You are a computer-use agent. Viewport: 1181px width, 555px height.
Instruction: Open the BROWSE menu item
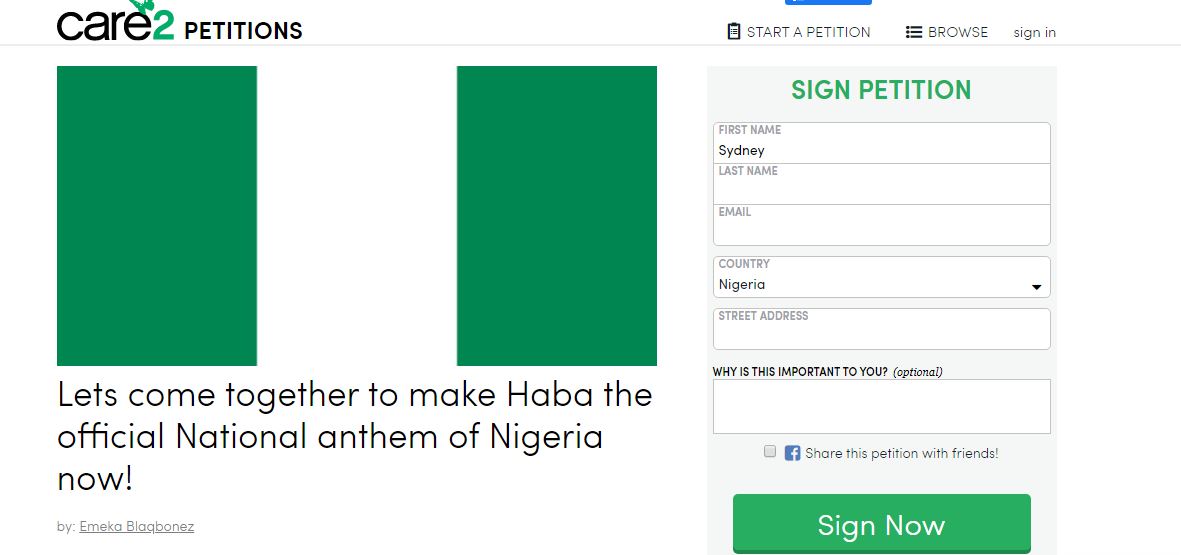tap(957, 32)
